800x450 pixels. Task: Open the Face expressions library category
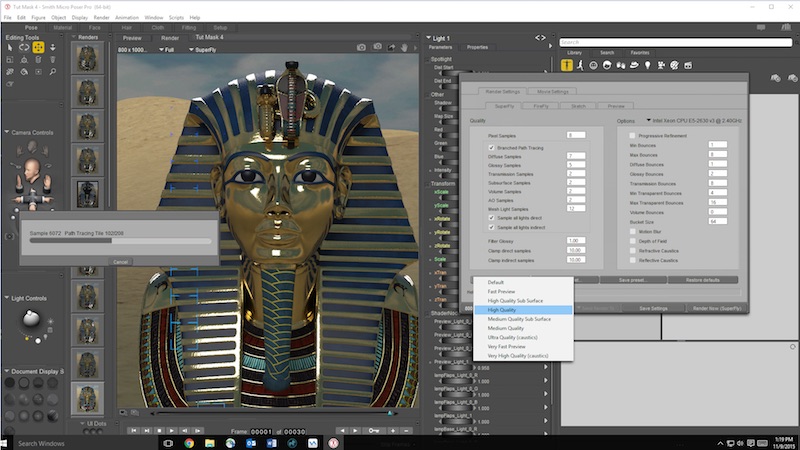[593, 65]
